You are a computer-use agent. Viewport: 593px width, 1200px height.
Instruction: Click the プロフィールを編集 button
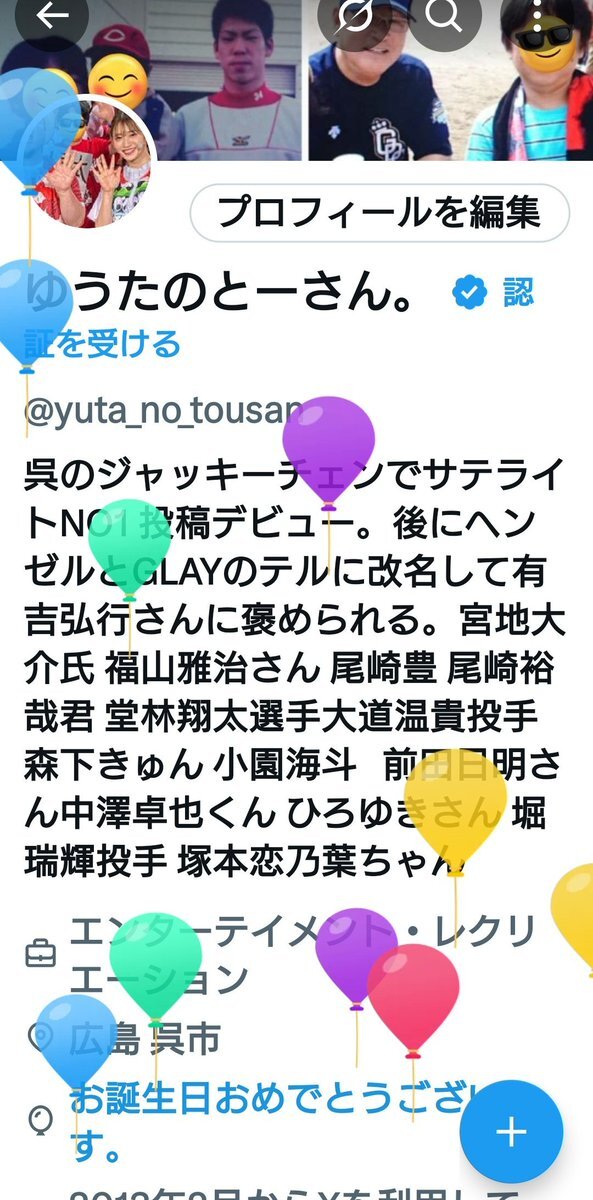[x=379, y=213]
